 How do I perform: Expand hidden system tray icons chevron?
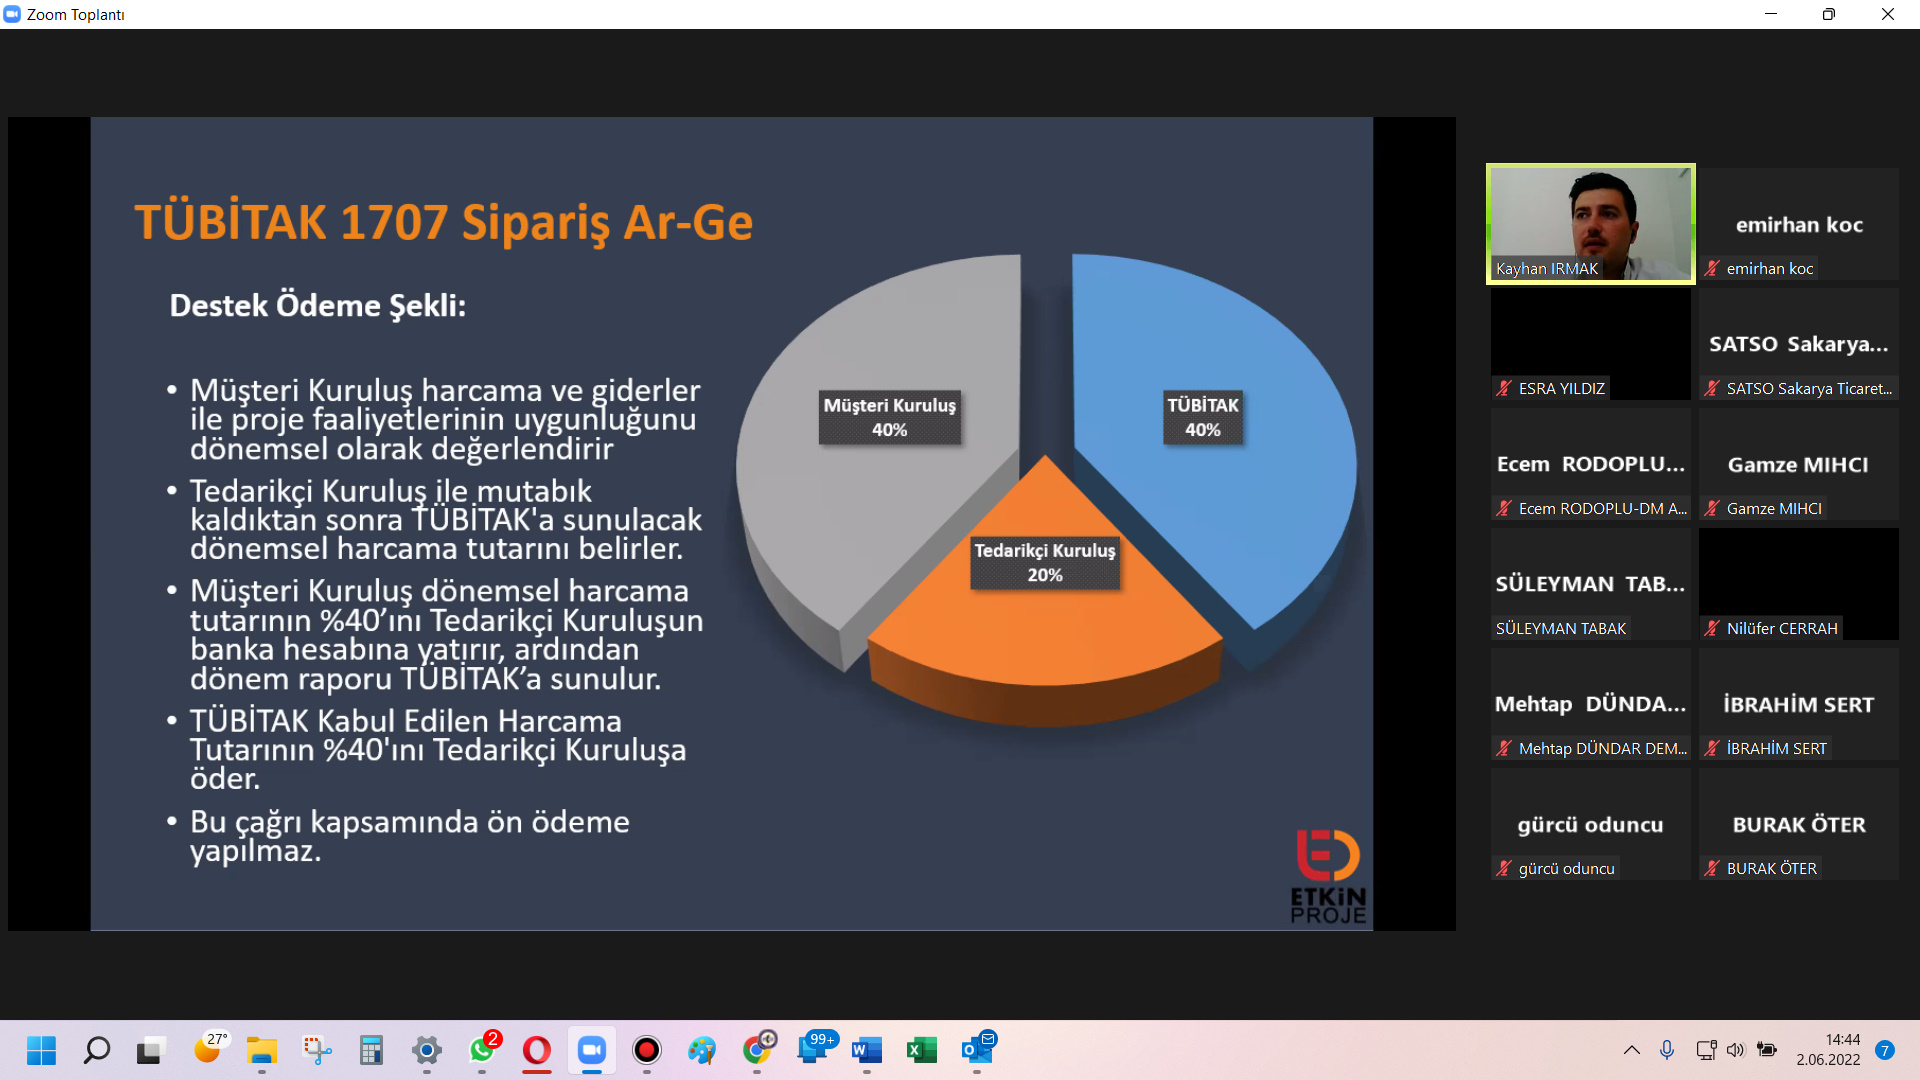[1631, 1050]
